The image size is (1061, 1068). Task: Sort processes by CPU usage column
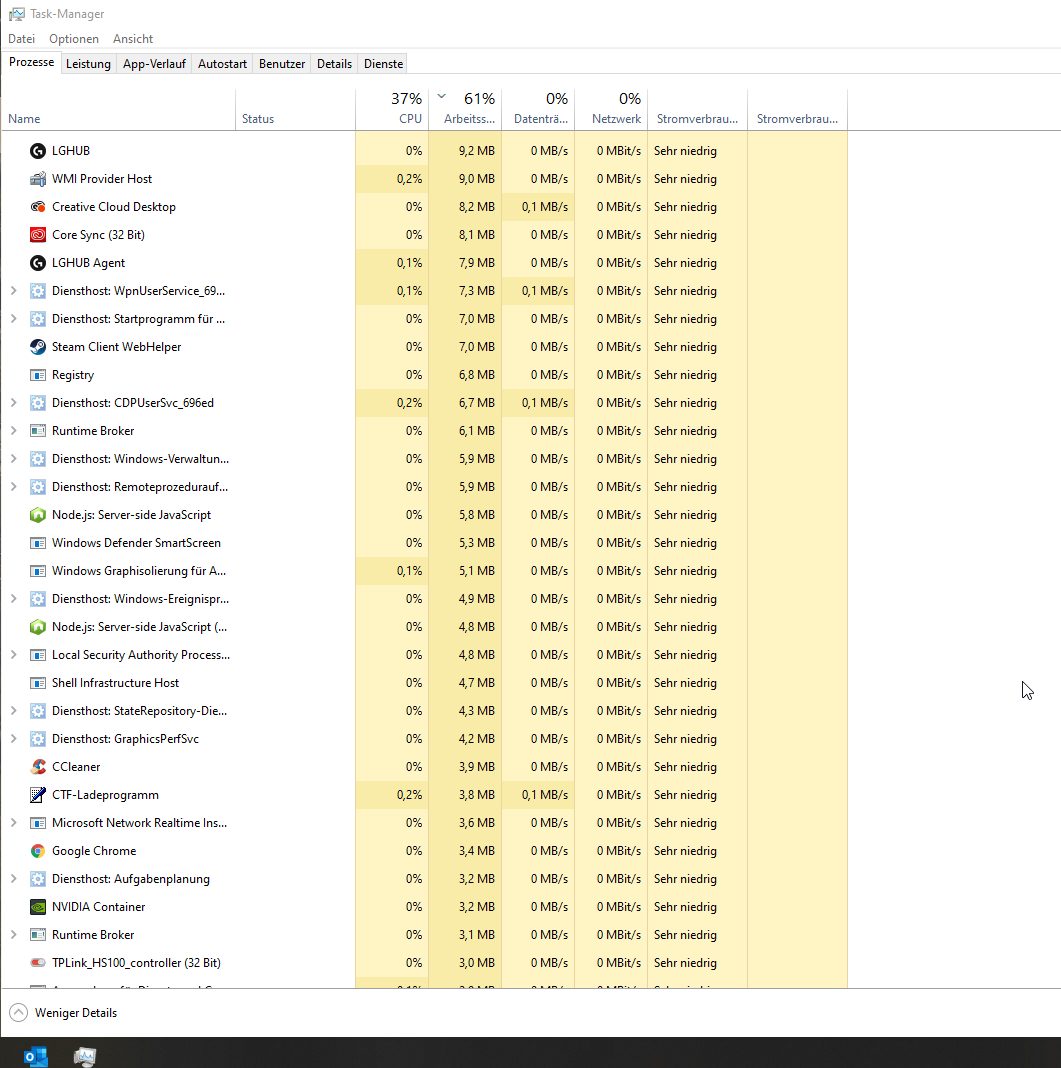click(392, 110)
